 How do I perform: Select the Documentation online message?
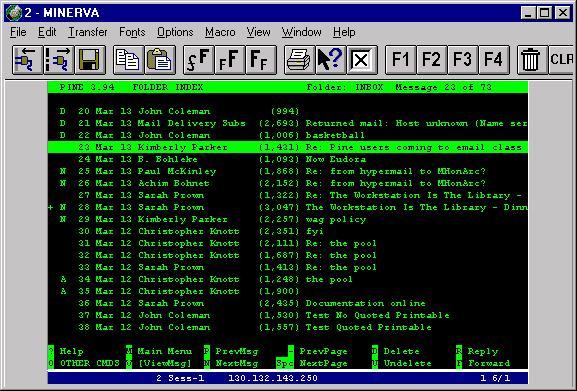(288, 303)
